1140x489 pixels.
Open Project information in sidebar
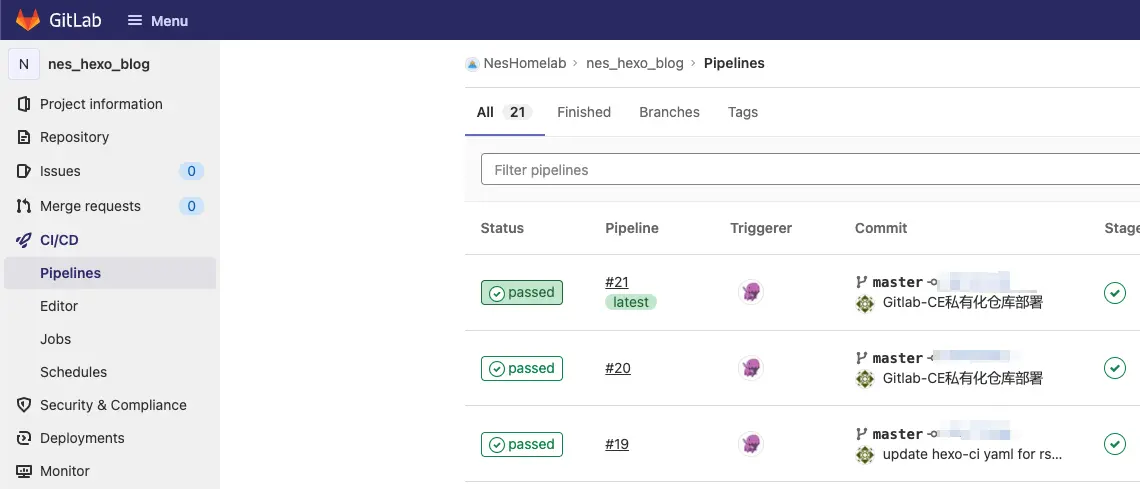(101, 104)
